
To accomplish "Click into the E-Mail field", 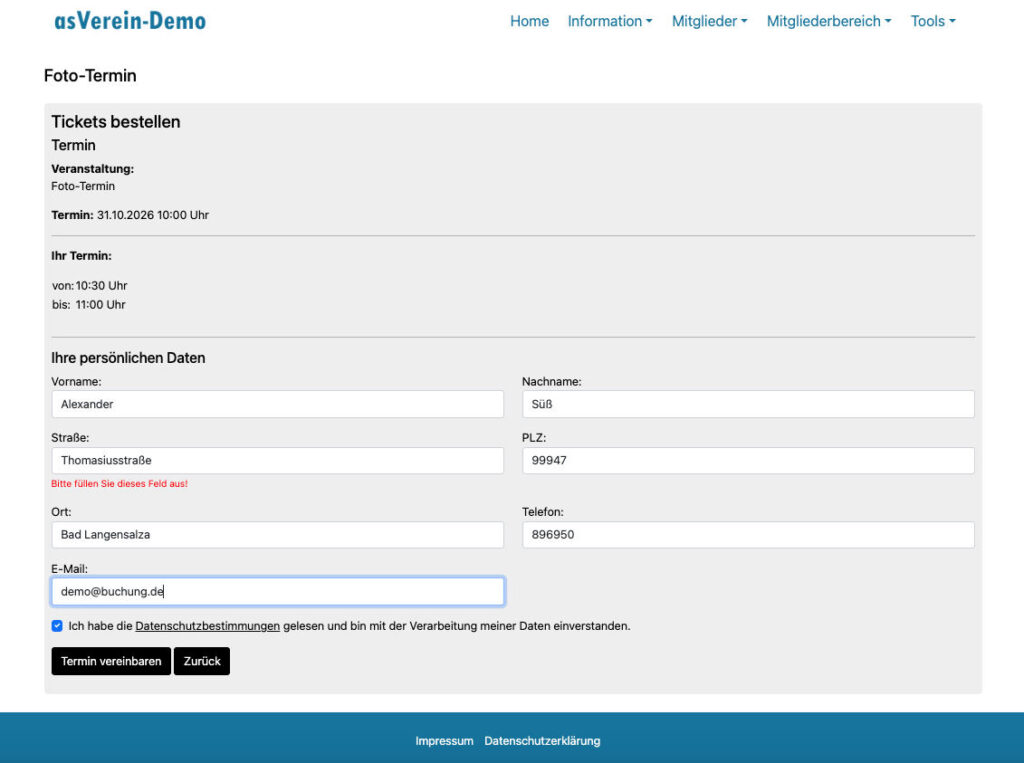I will pyautogui.click(x=277, y=591).
